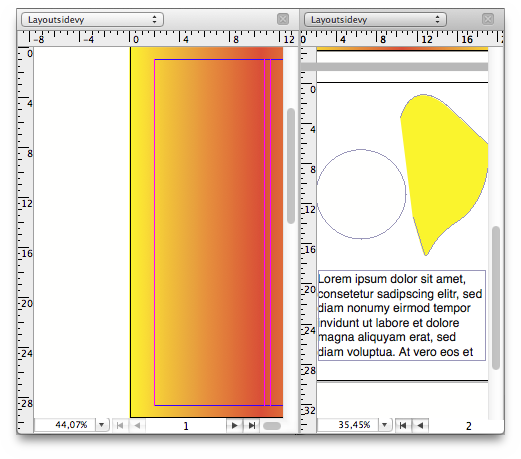Close the left layout pane

(x=283, y=19)
